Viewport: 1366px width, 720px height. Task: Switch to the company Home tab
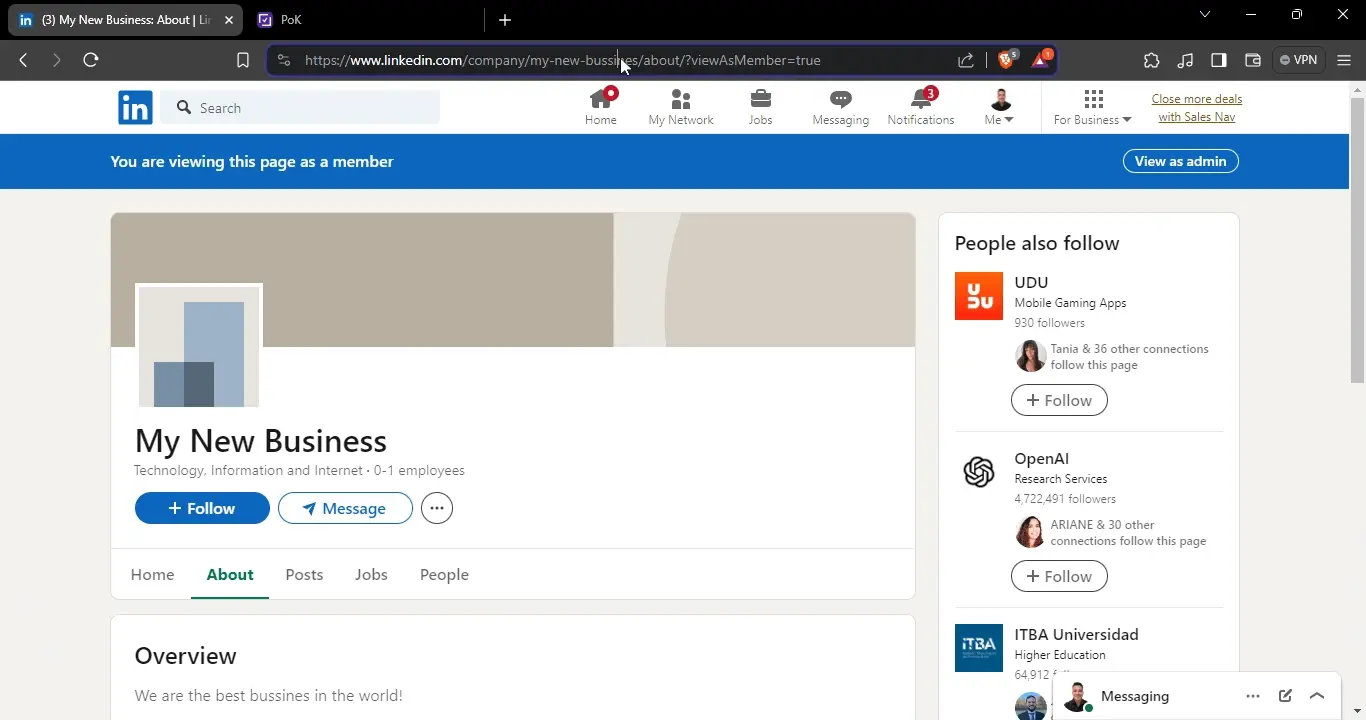tap(152, 574)
